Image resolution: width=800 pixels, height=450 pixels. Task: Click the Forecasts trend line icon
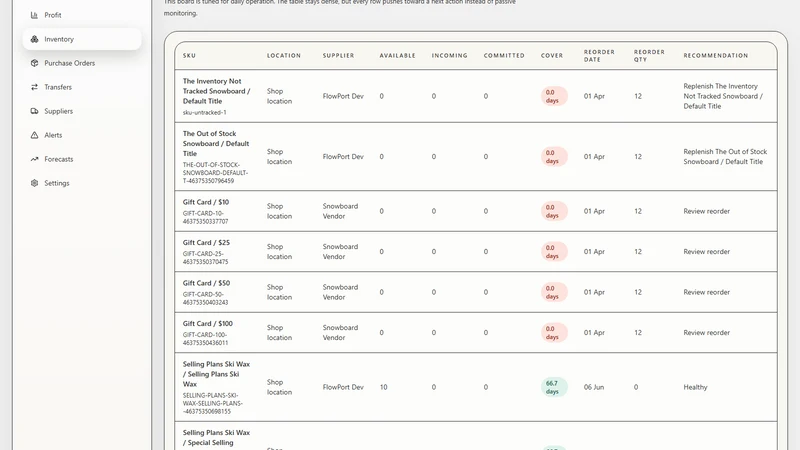click(x=34, y=159)
